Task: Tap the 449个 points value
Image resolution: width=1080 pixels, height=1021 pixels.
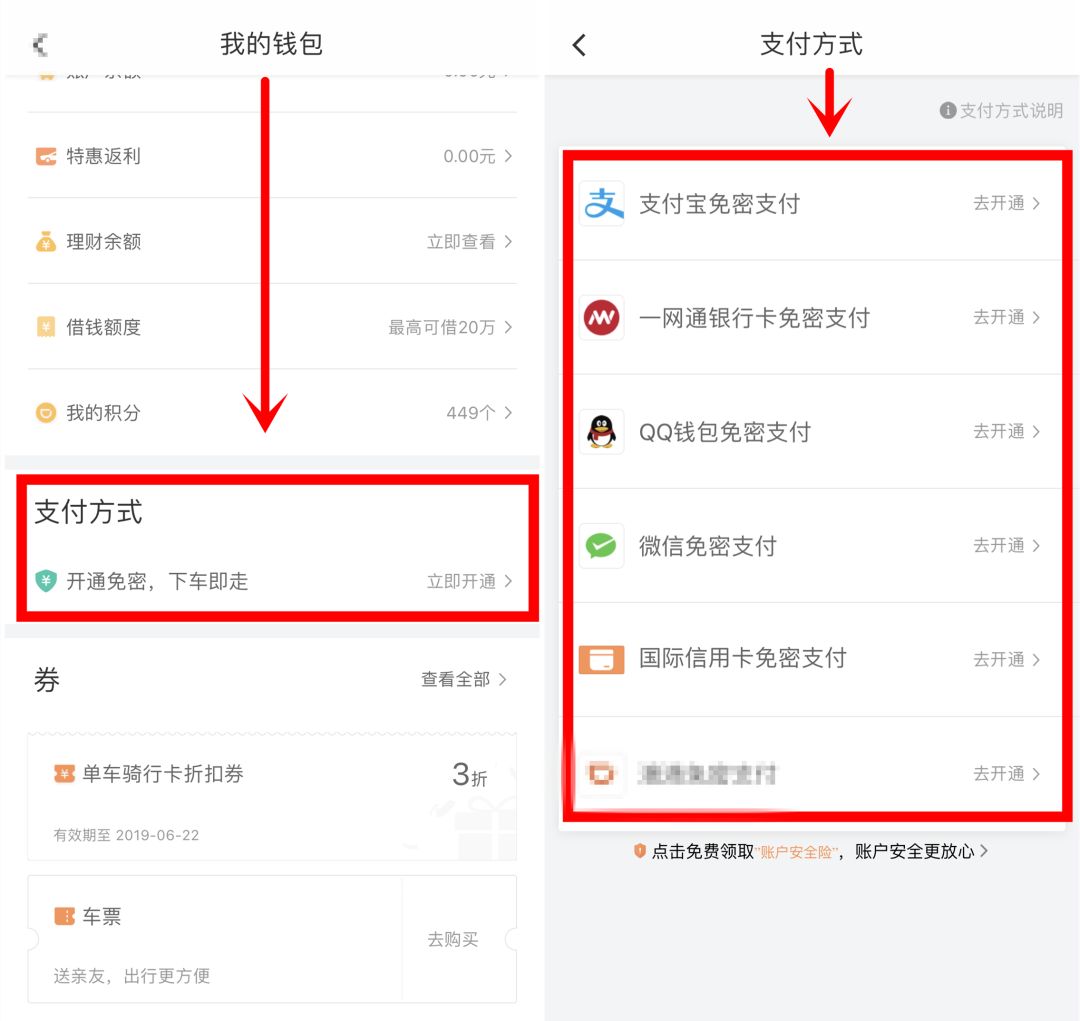Action: (x=470, y=413)
